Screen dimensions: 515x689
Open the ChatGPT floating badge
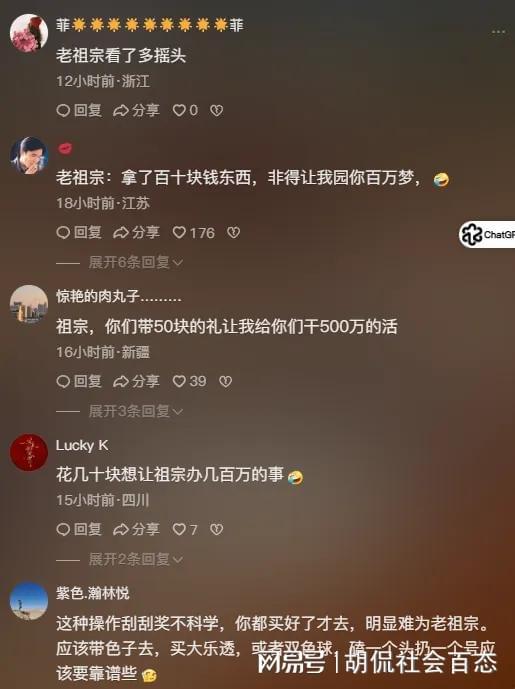487,235
